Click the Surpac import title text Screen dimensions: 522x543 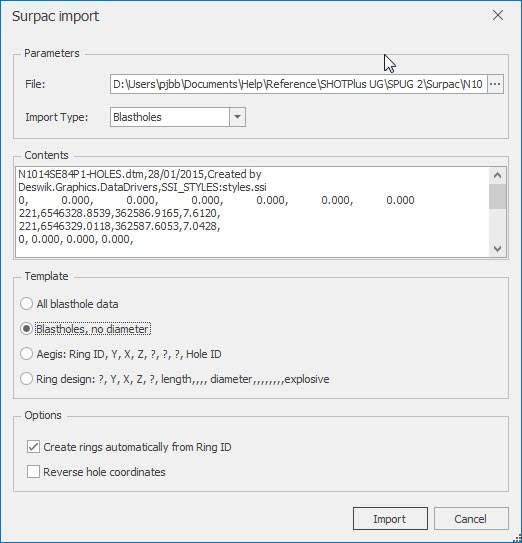pos(55,16)
